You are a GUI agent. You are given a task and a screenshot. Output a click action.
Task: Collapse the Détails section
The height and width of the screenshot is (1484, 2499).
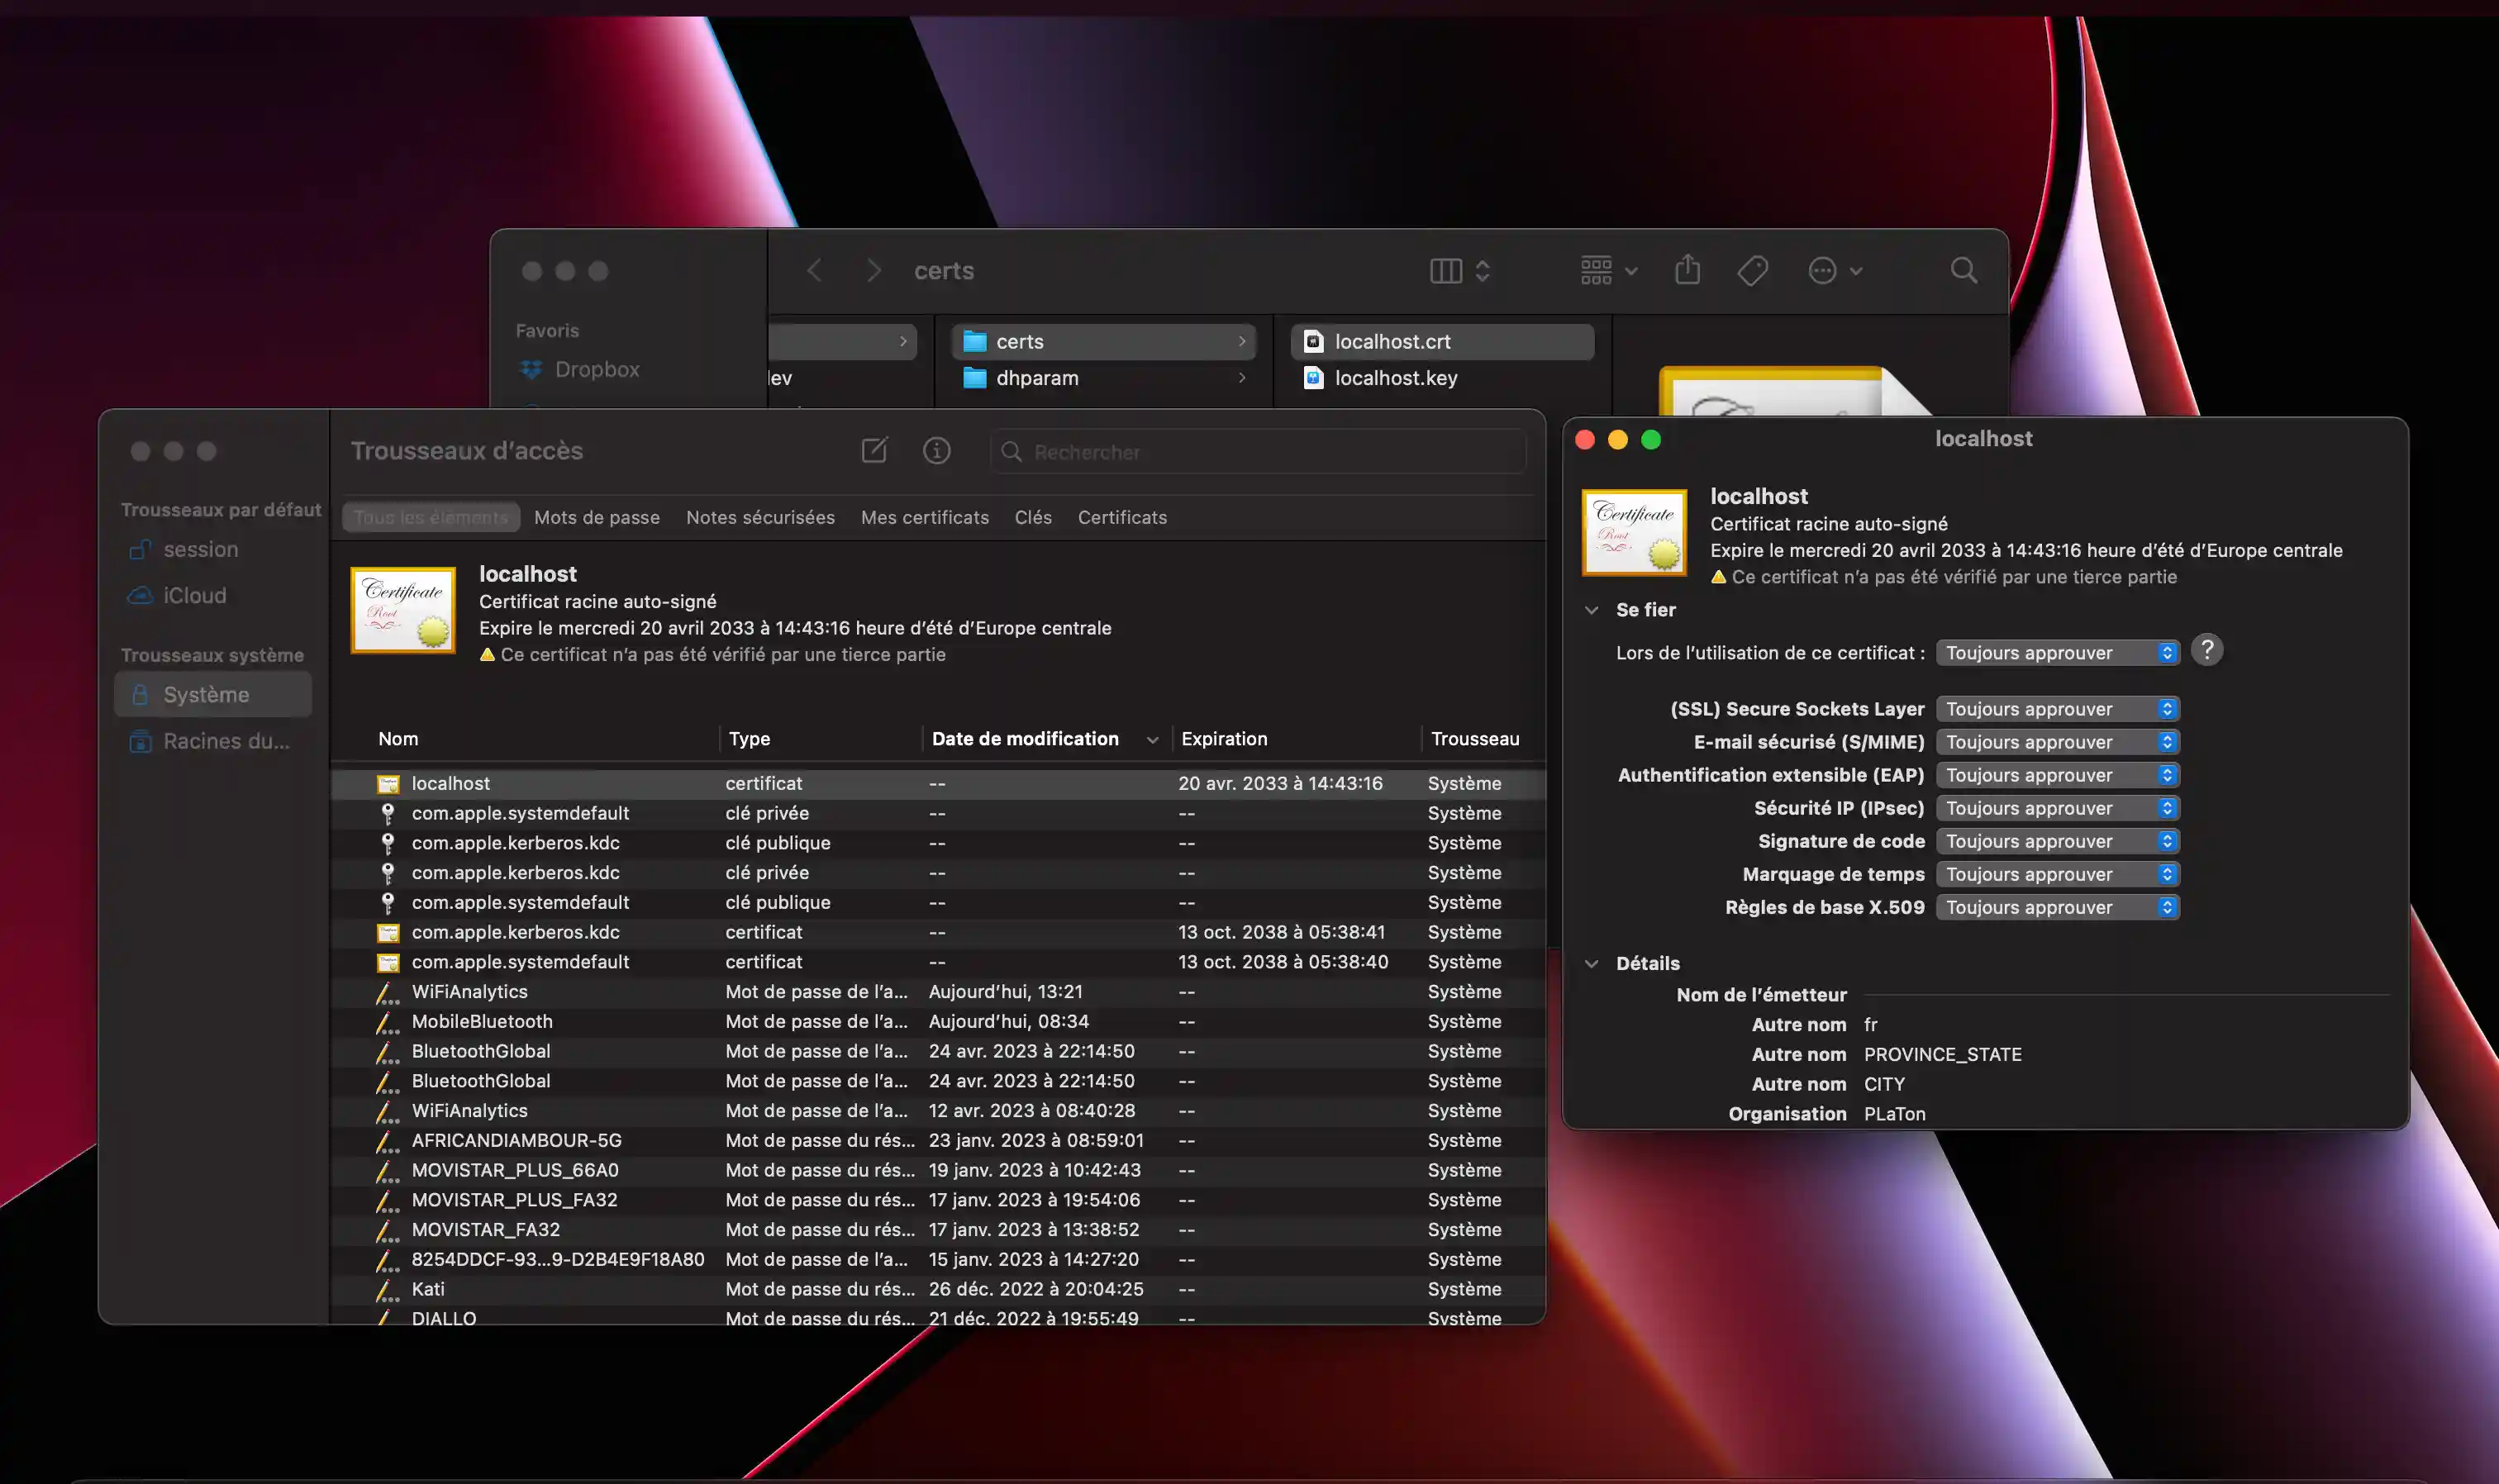point(1592,963)
